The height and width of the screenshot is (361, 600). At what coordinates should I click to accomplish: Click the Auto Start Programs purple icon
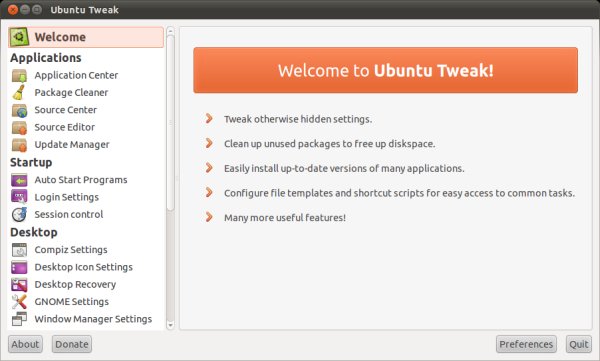(19, 180)
